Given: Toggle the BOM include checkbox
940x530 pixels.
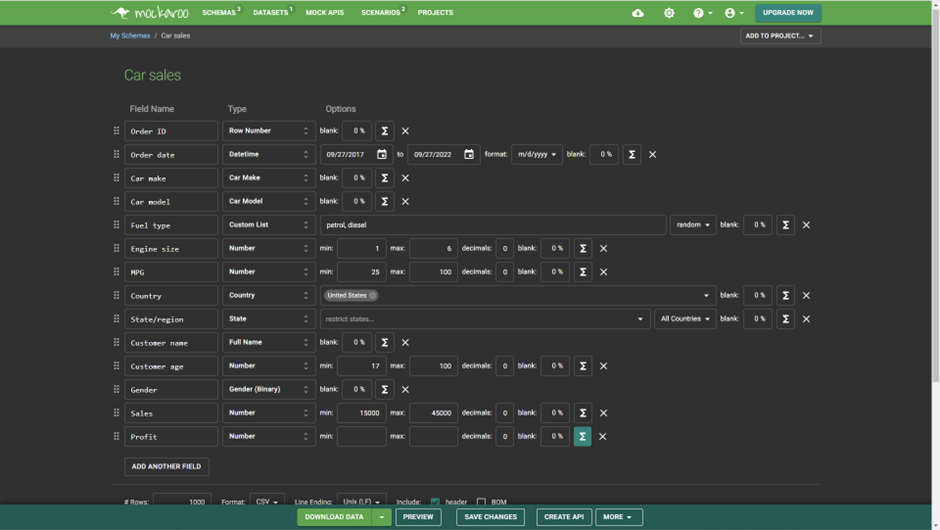Looking at the screenshot, I should (481, 502).
